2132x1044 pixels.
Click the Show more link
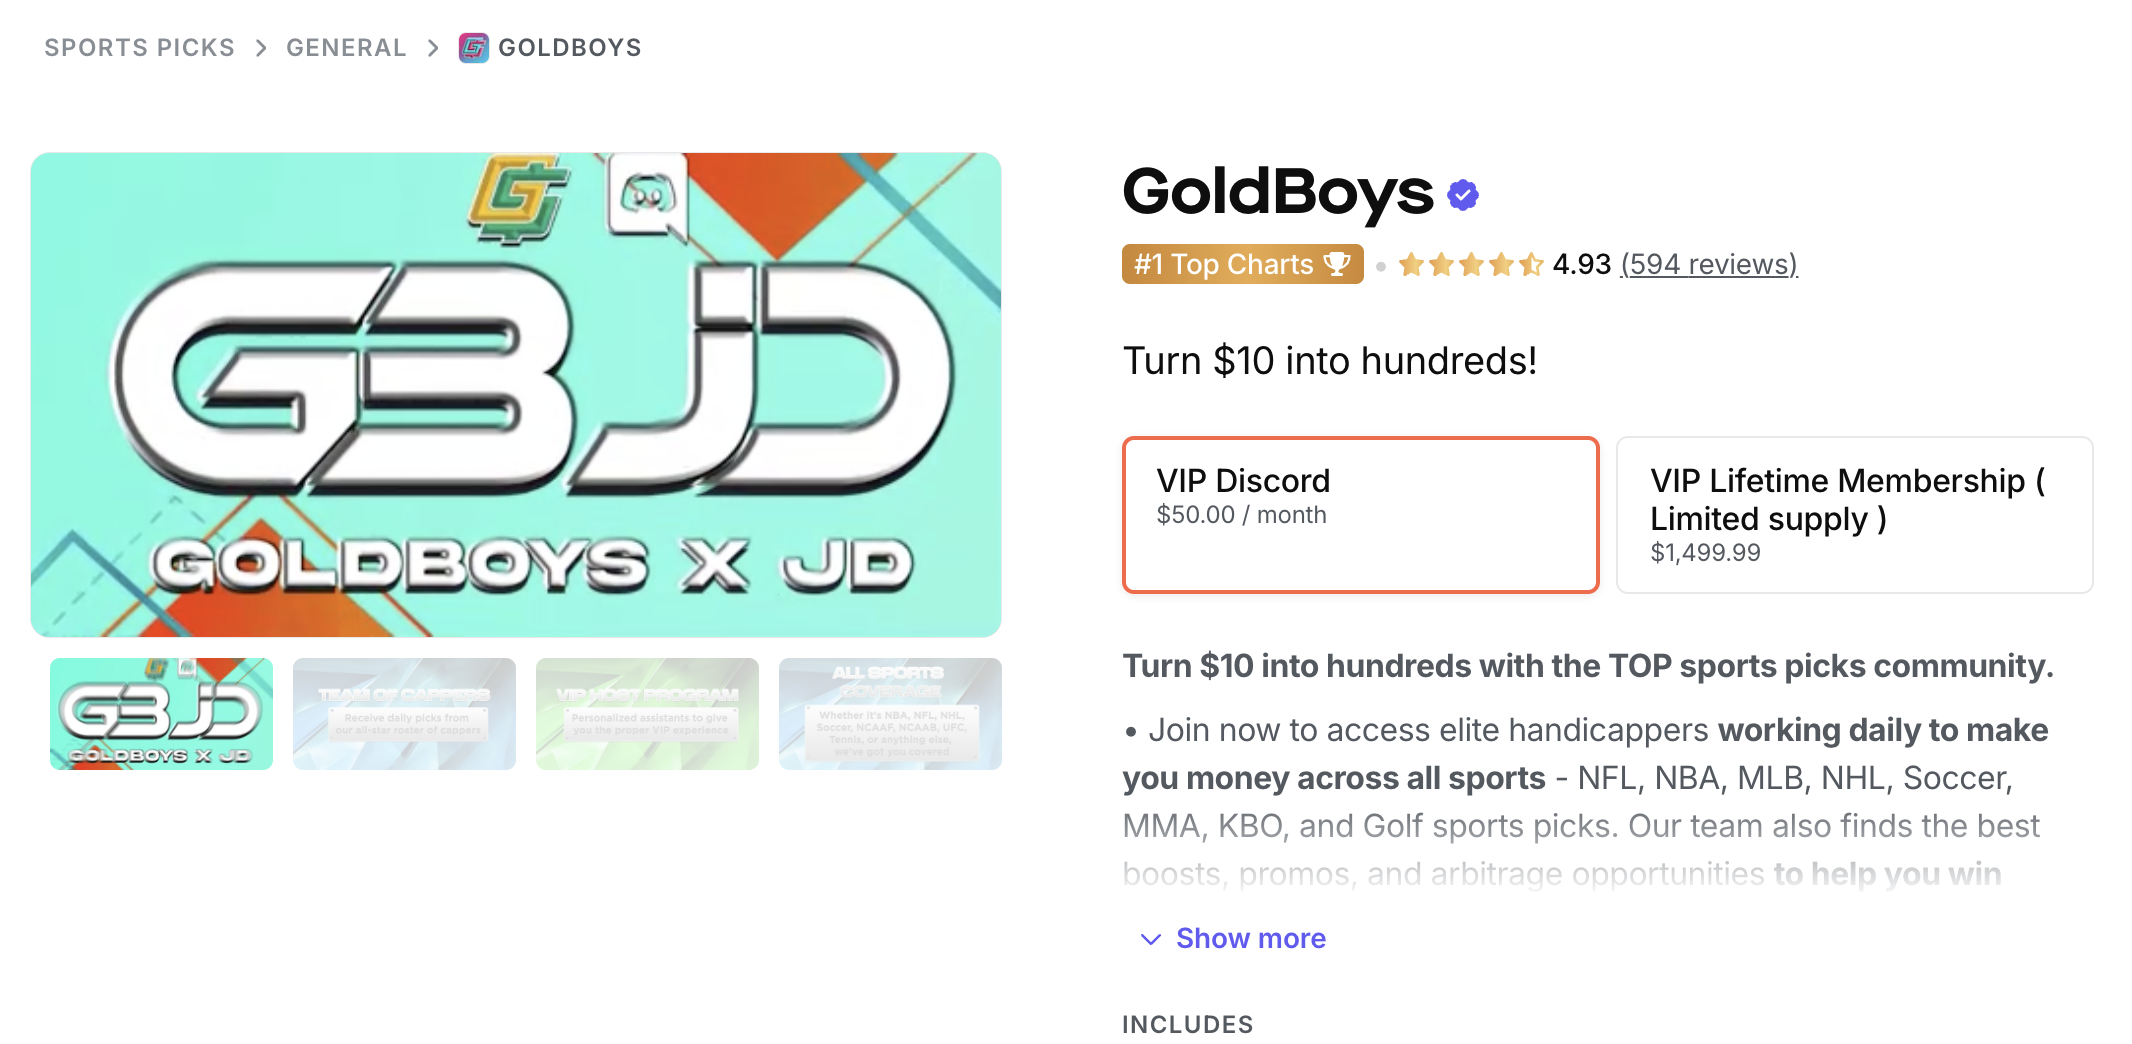click(1250, 939)
